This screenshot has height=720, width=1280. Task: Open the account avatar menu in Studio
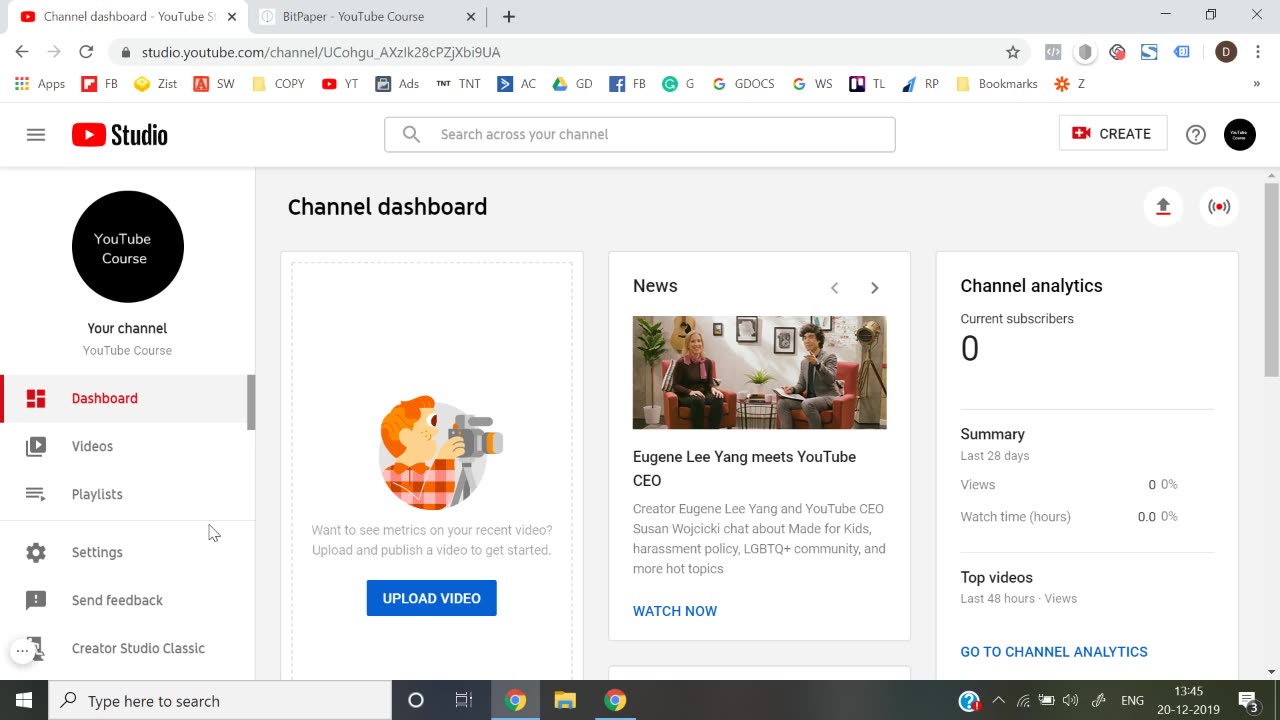tap(1240, 134)
